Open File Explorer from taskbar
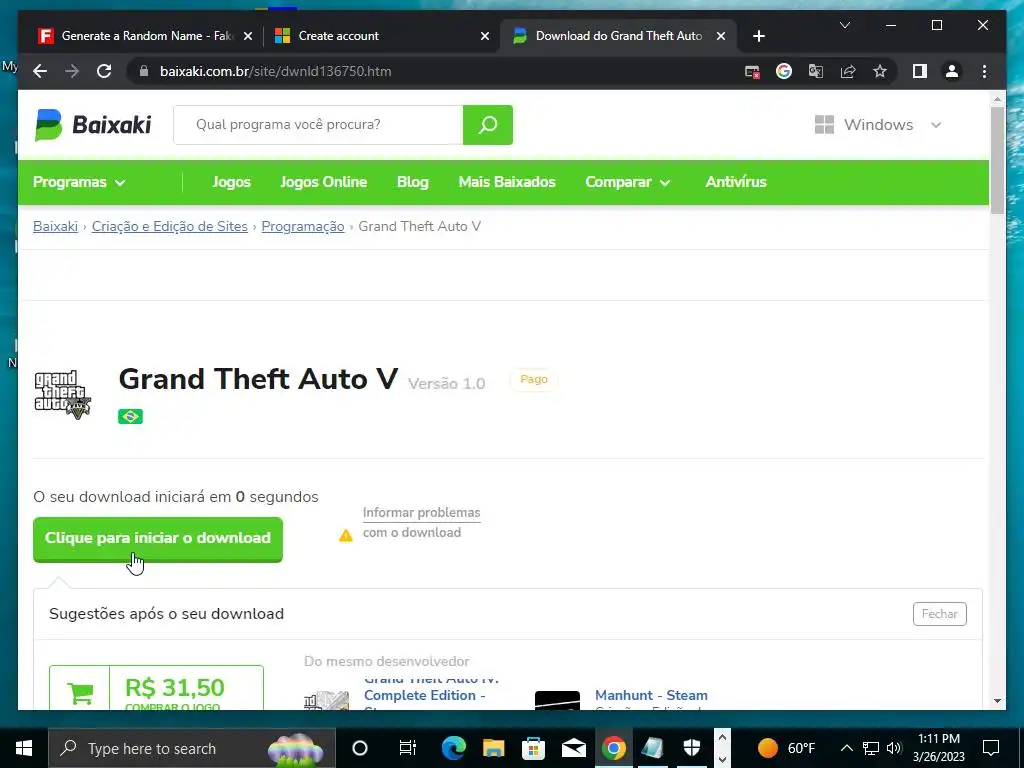The height and width of the screenshot is (768, 1024). point(494,748)
